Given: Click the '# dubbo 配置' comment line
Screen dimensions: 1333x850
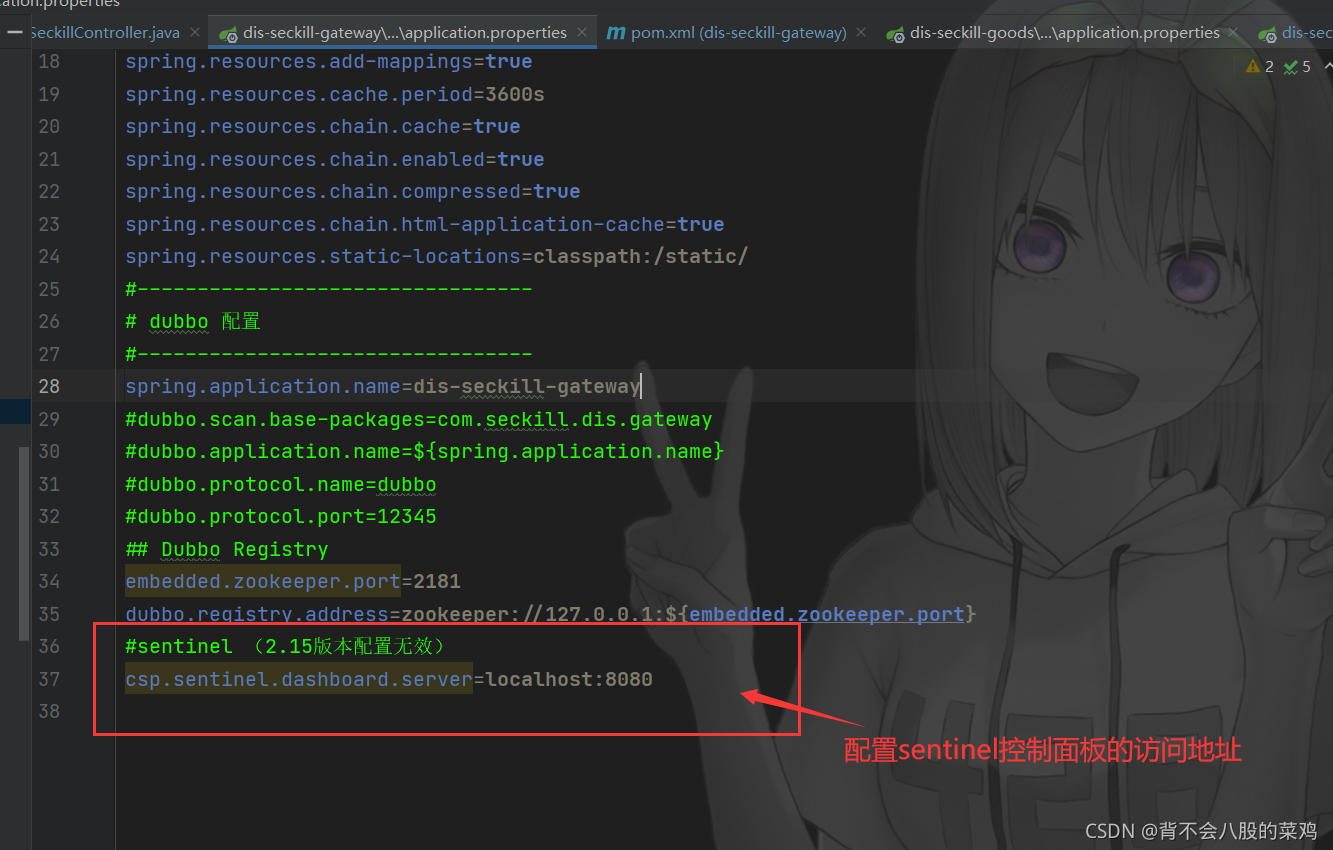Looking at the screenshot, I should pos(192,321).
